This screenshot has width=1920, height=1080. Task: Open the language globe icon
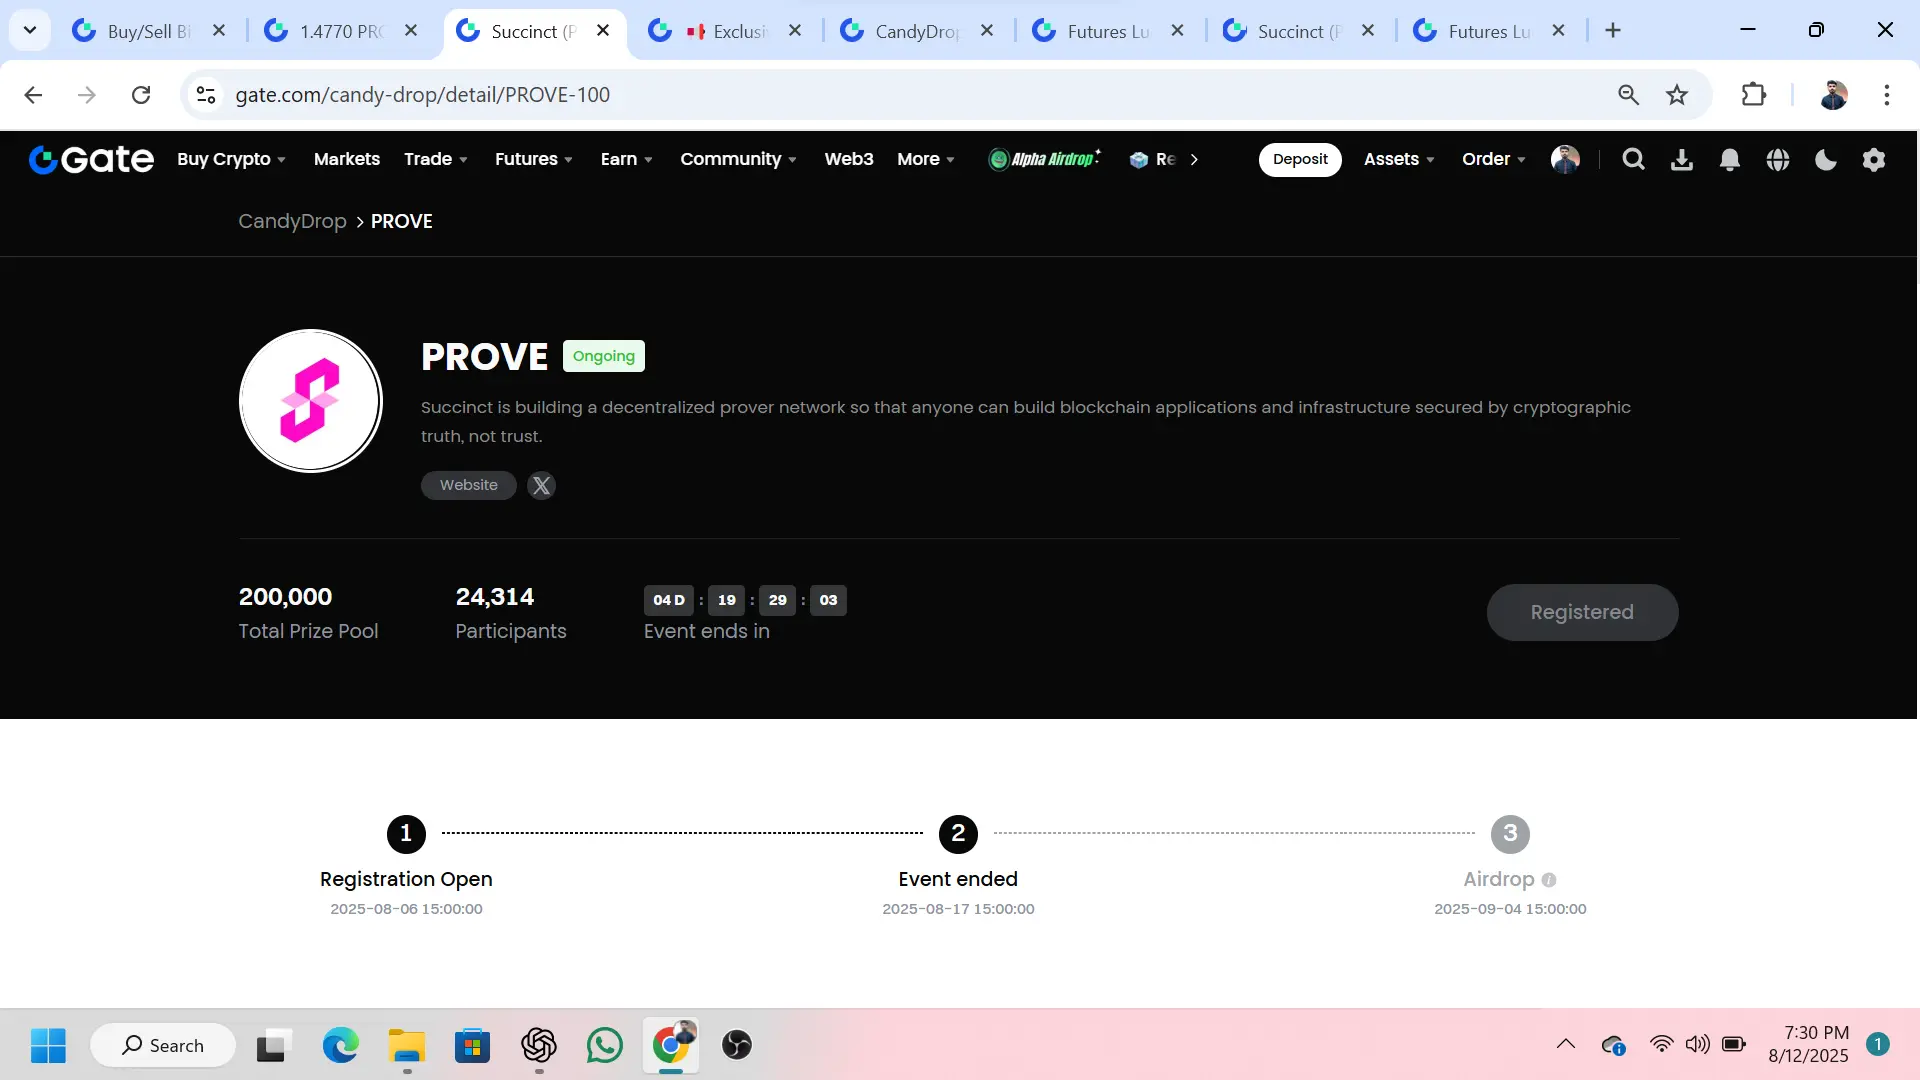[x=1778, y=159]
